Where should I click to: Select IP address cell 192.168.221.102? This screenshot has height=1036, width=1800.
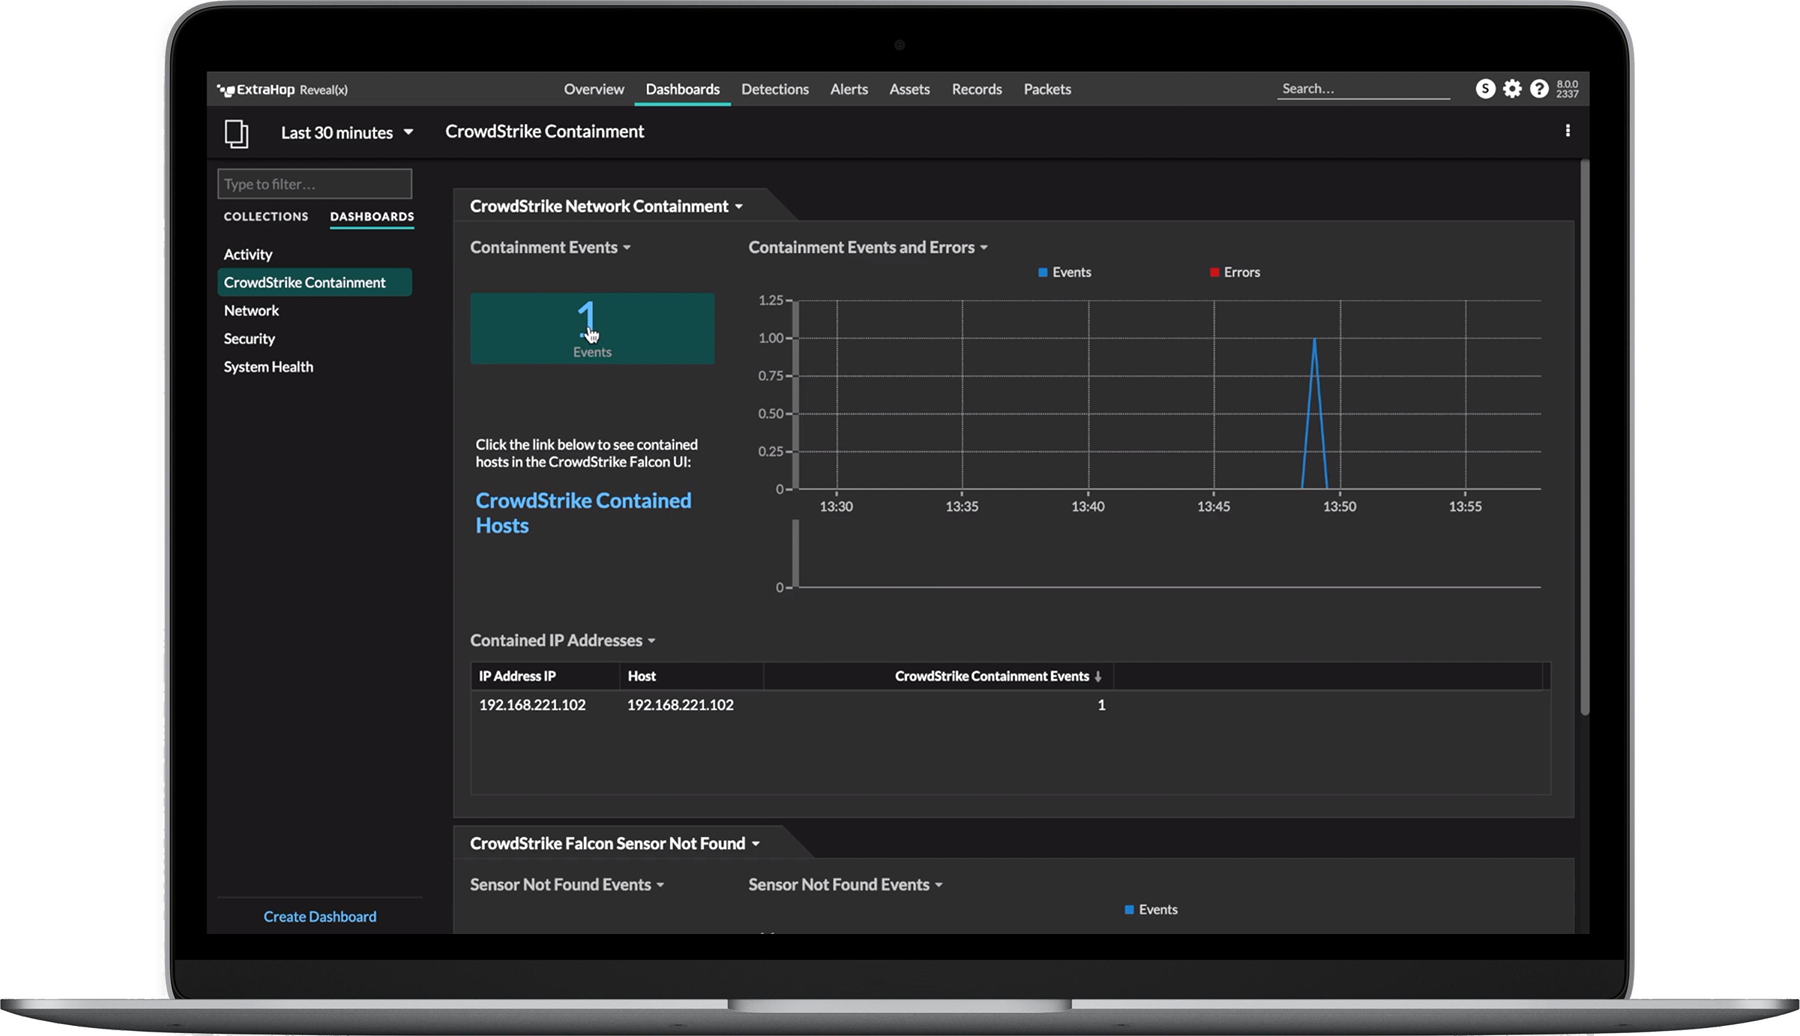532,705
